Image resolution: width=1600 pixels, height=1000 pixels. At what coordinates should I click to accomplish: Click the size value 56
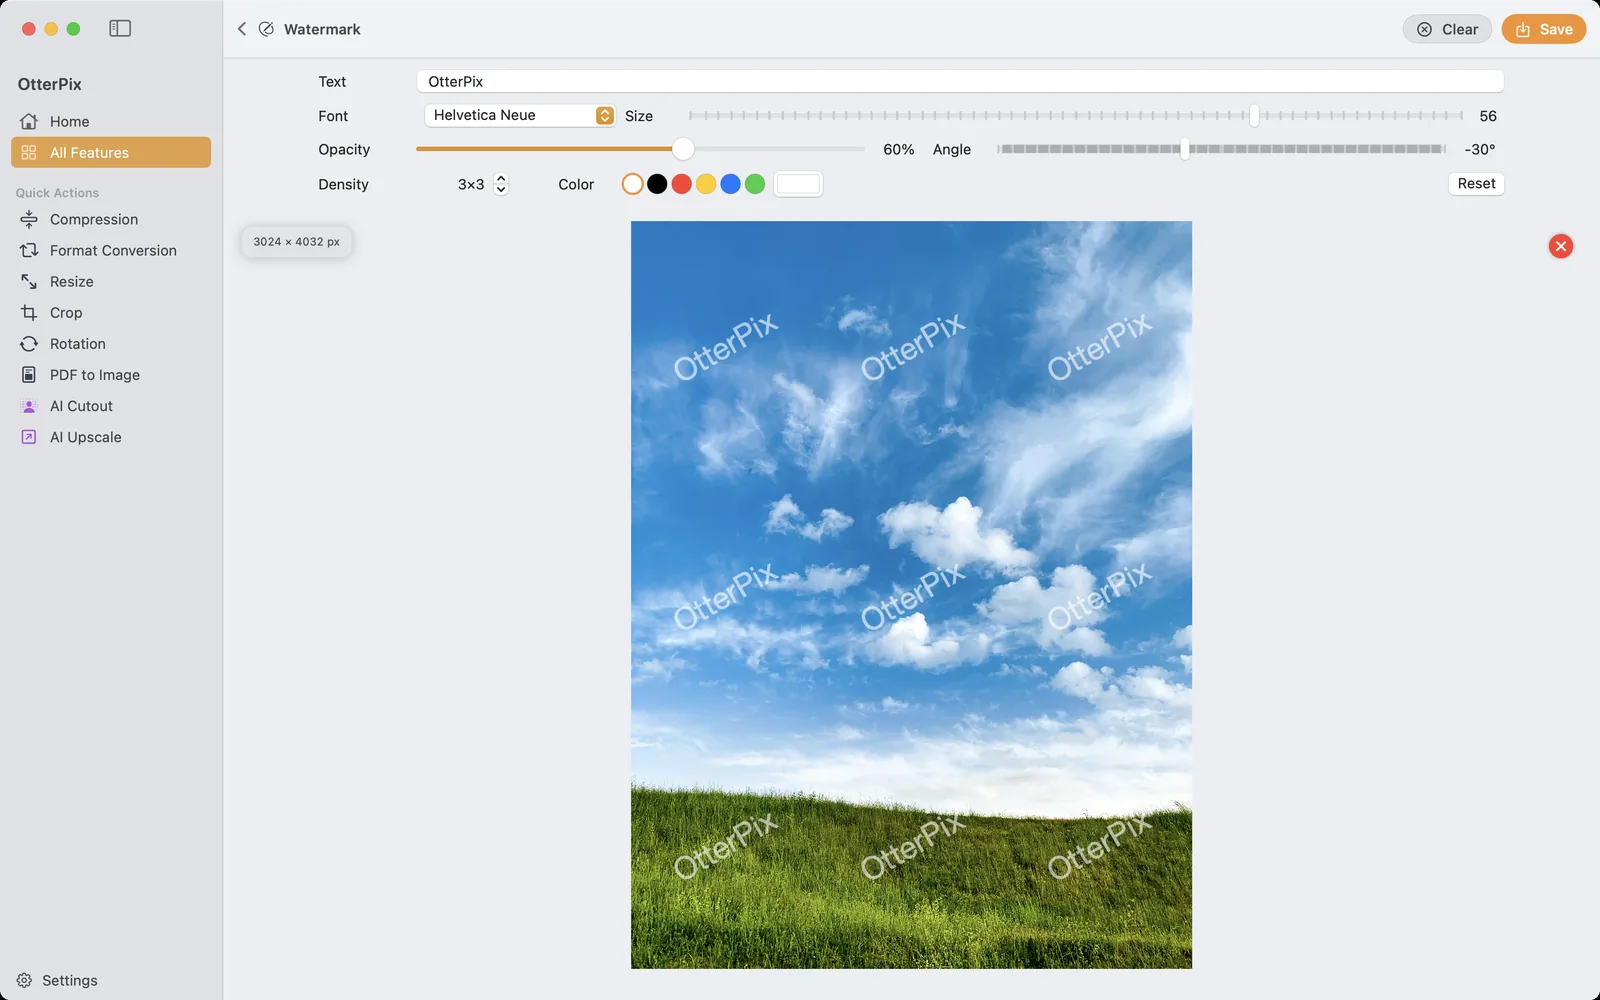(1488, 116)
